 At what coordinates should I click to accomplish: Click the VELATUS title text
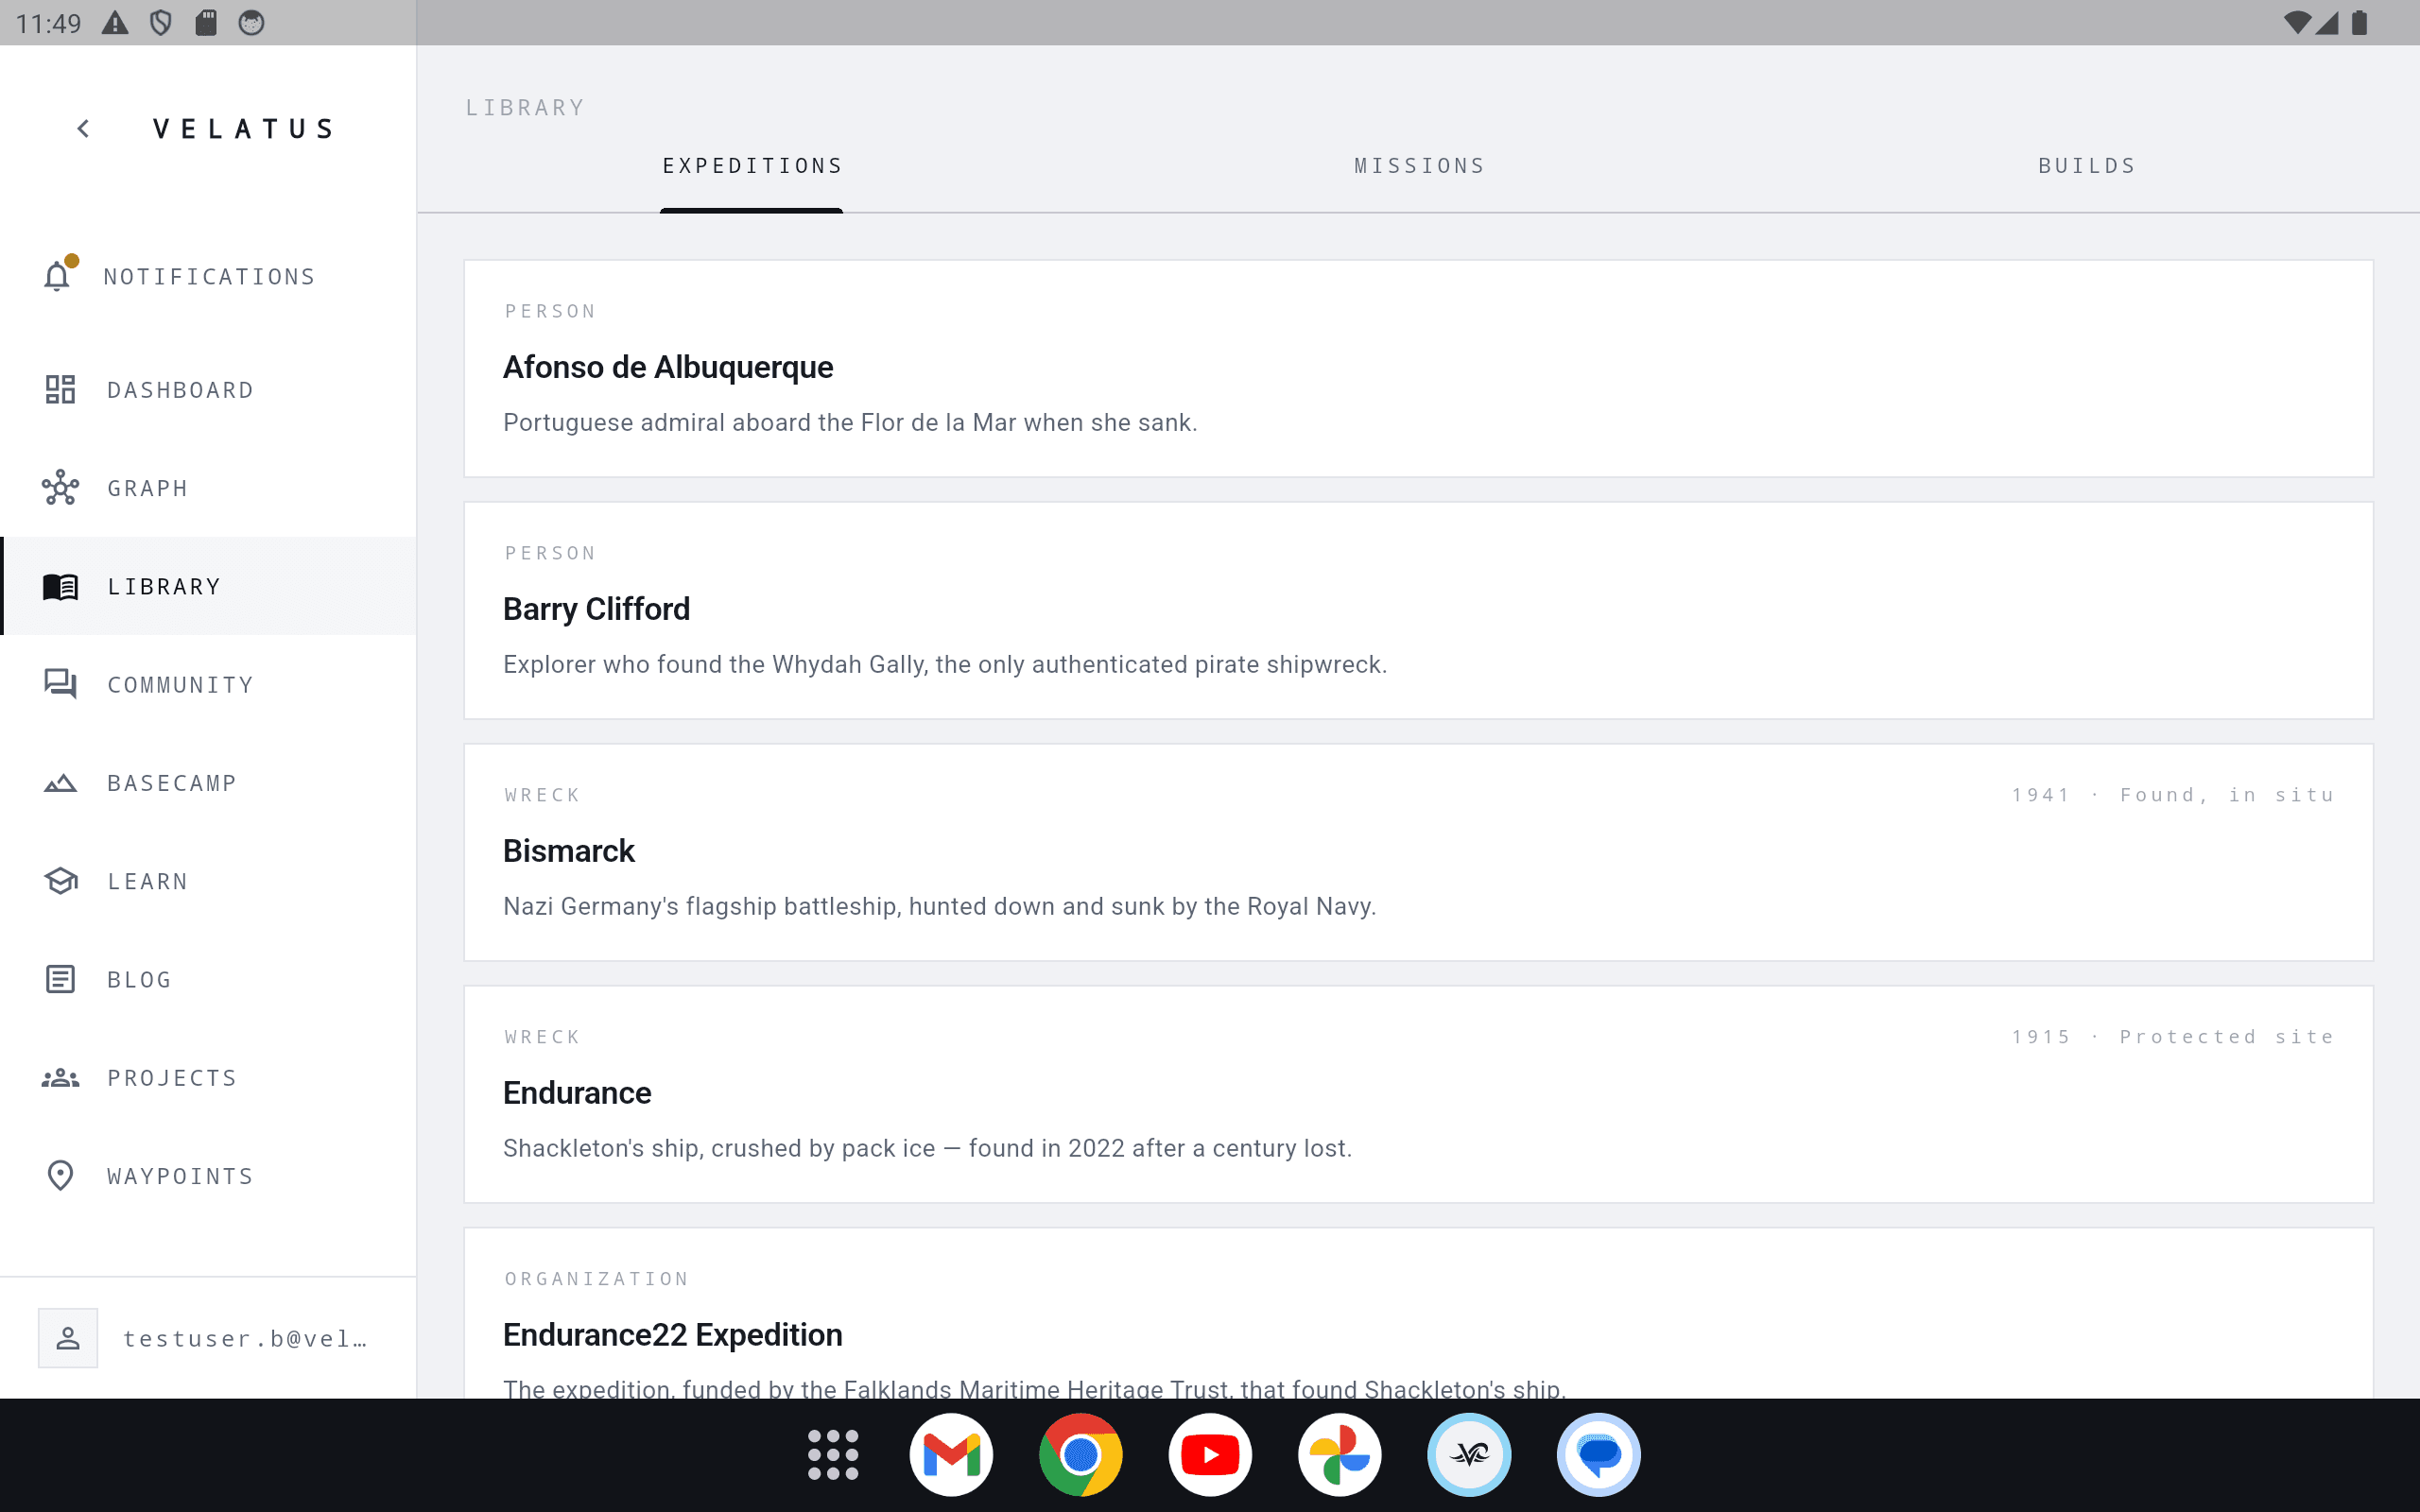(243, 129)
